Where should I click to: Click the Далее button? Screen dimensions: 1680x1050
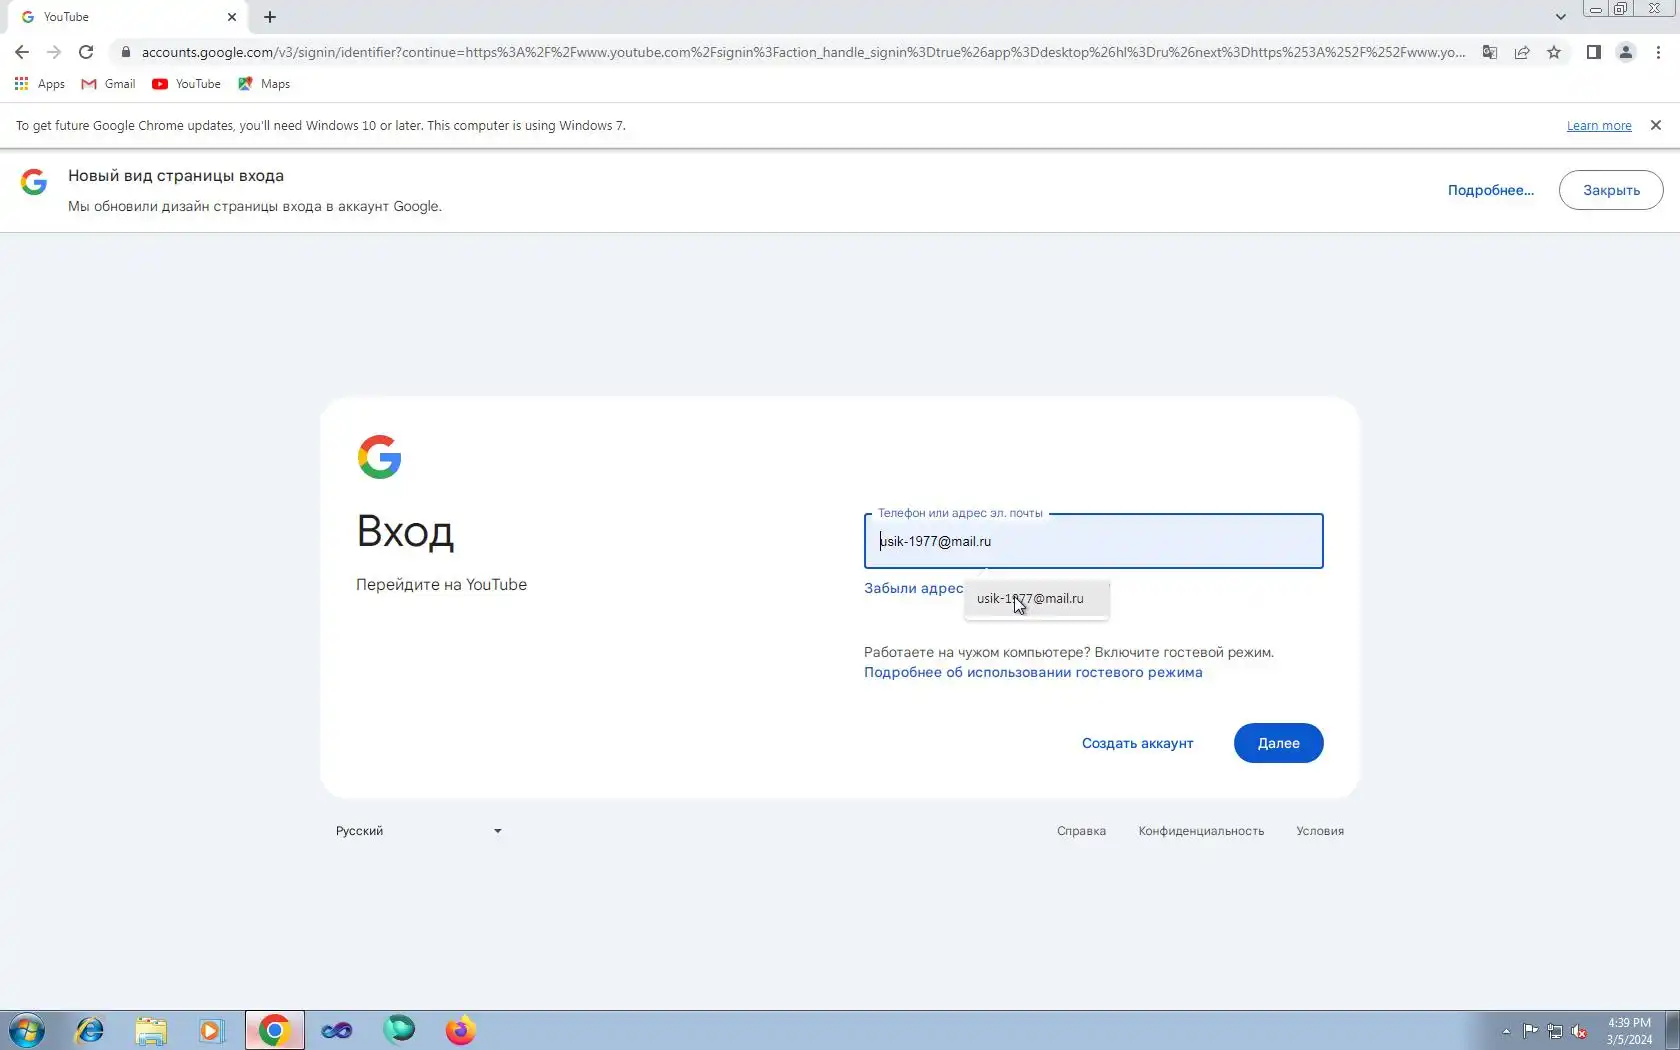(1278, 743)
